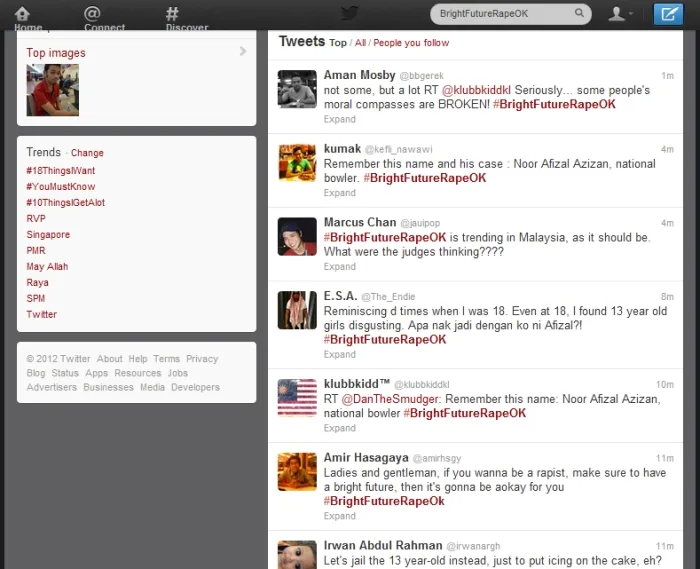Open klubbkidd's flag avatar
Viewport: 700px width, 569px height.
(x=297, y=398)
